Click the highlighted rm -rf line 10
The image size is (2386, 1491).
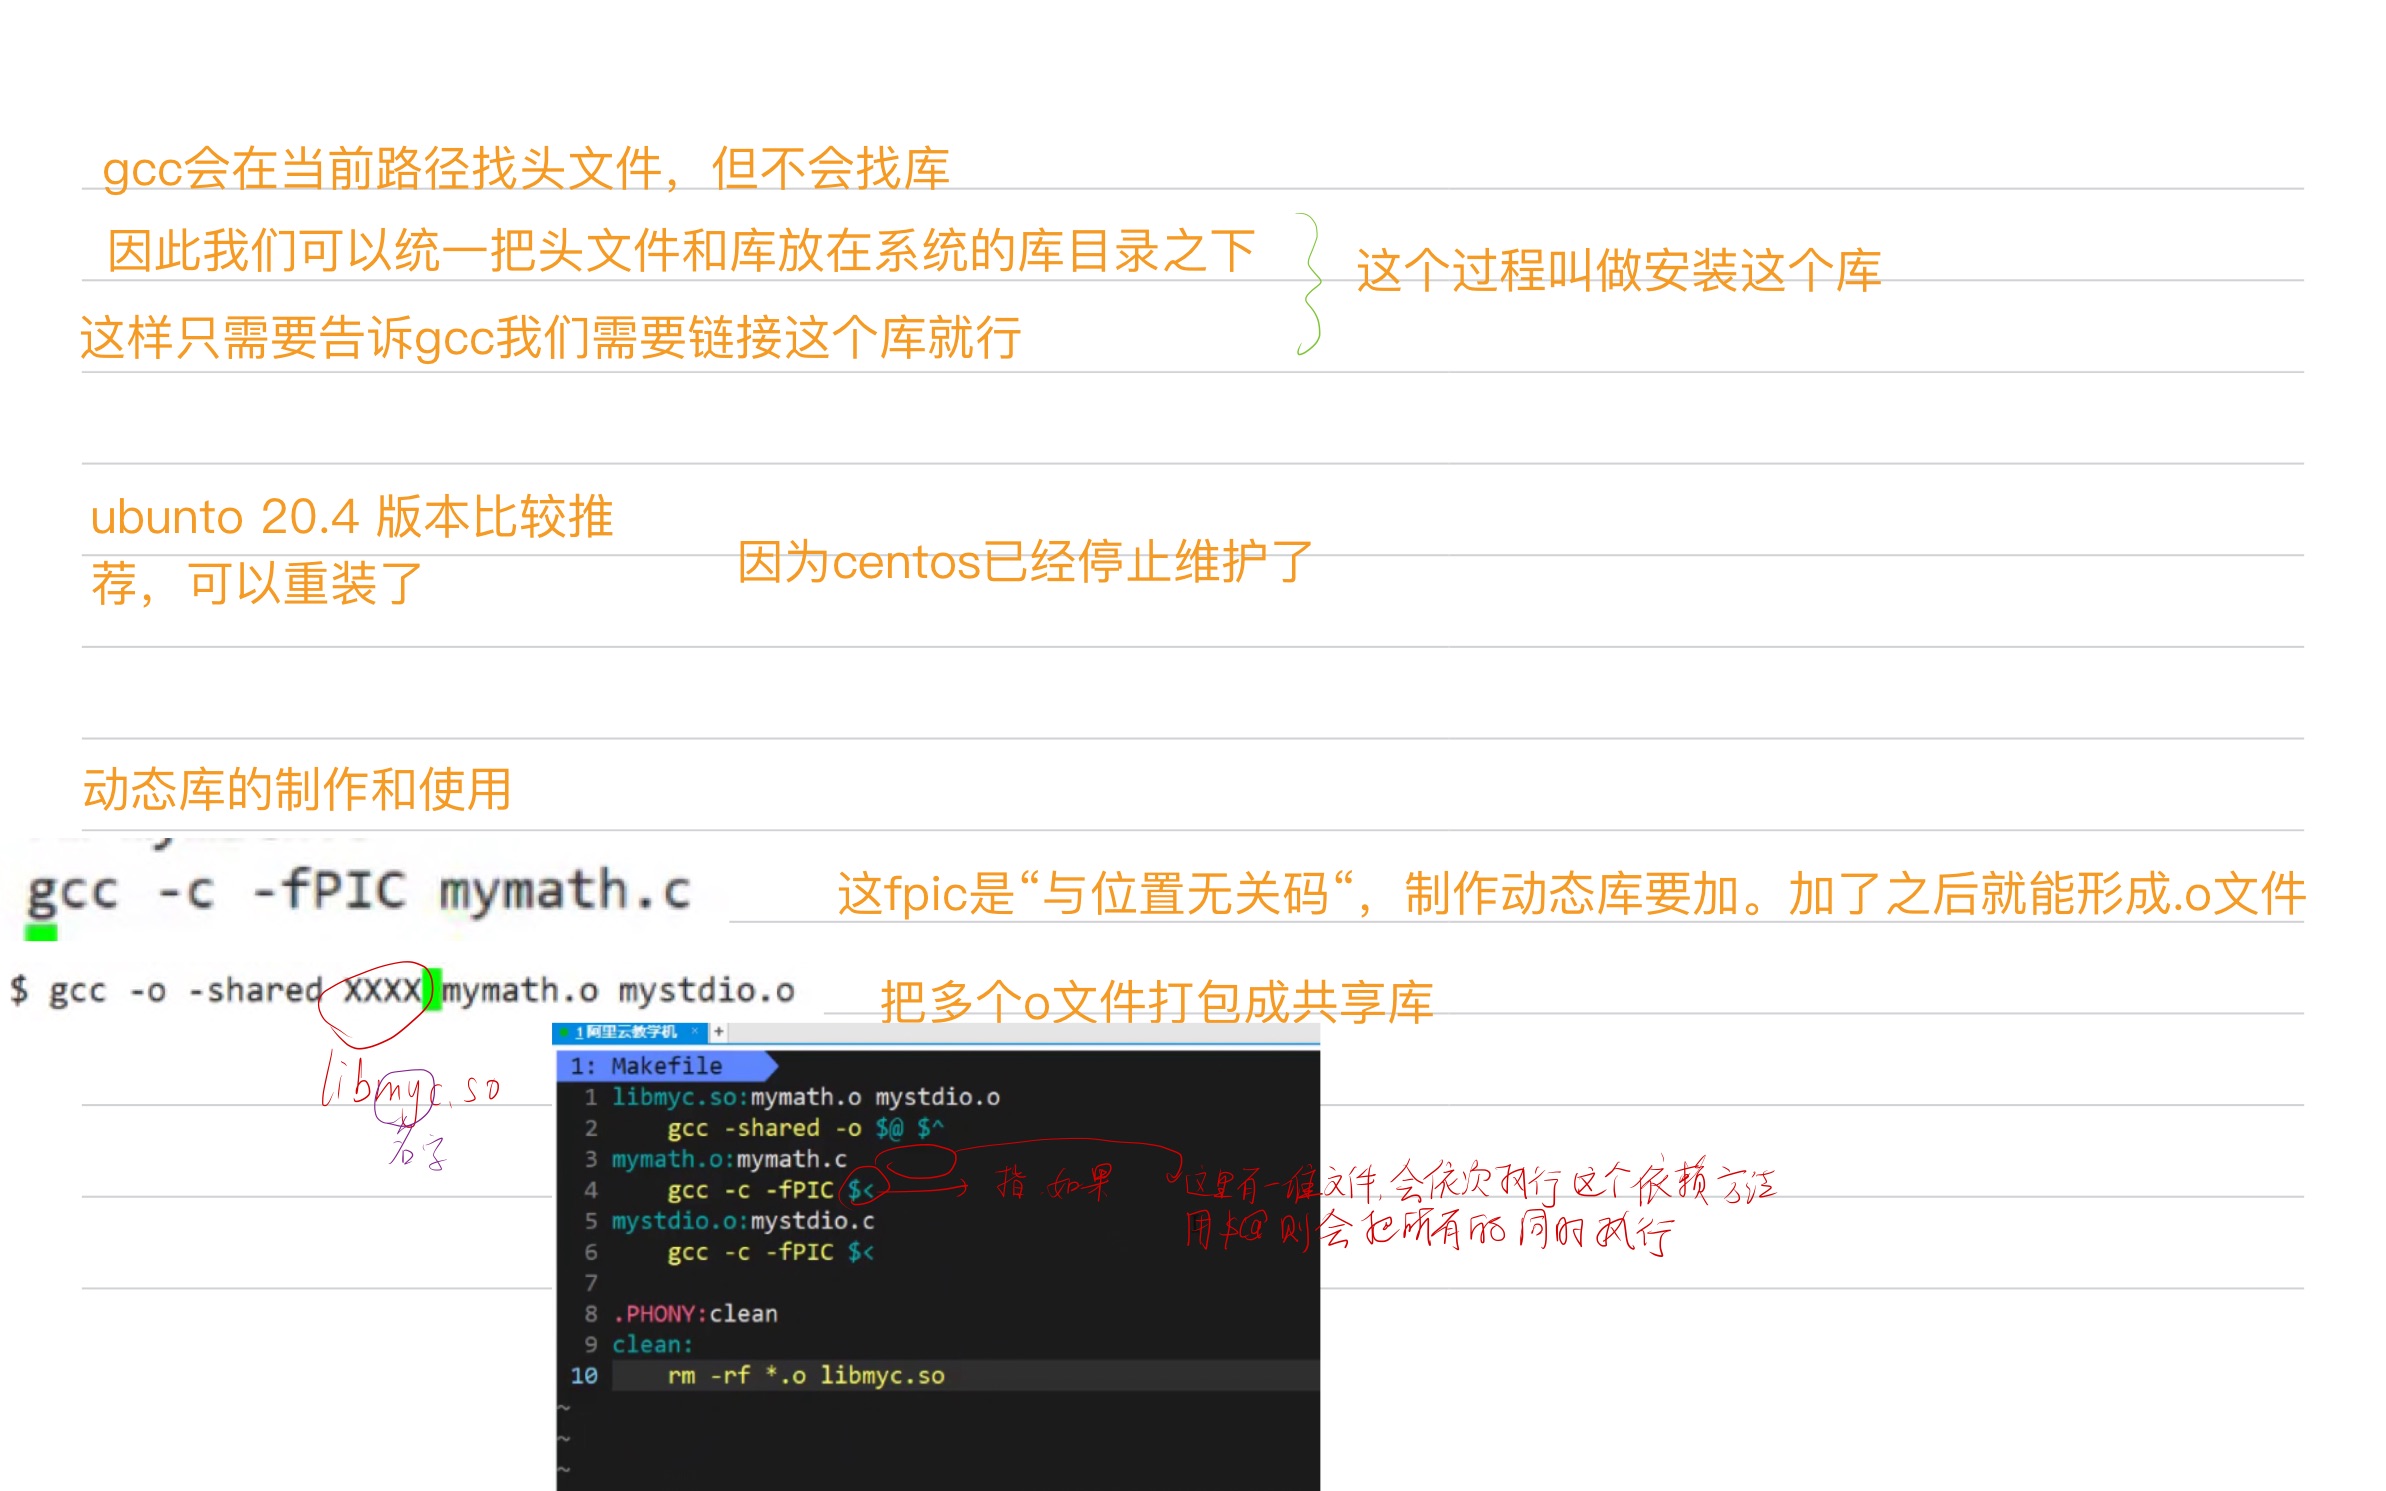pos(806,1376)
